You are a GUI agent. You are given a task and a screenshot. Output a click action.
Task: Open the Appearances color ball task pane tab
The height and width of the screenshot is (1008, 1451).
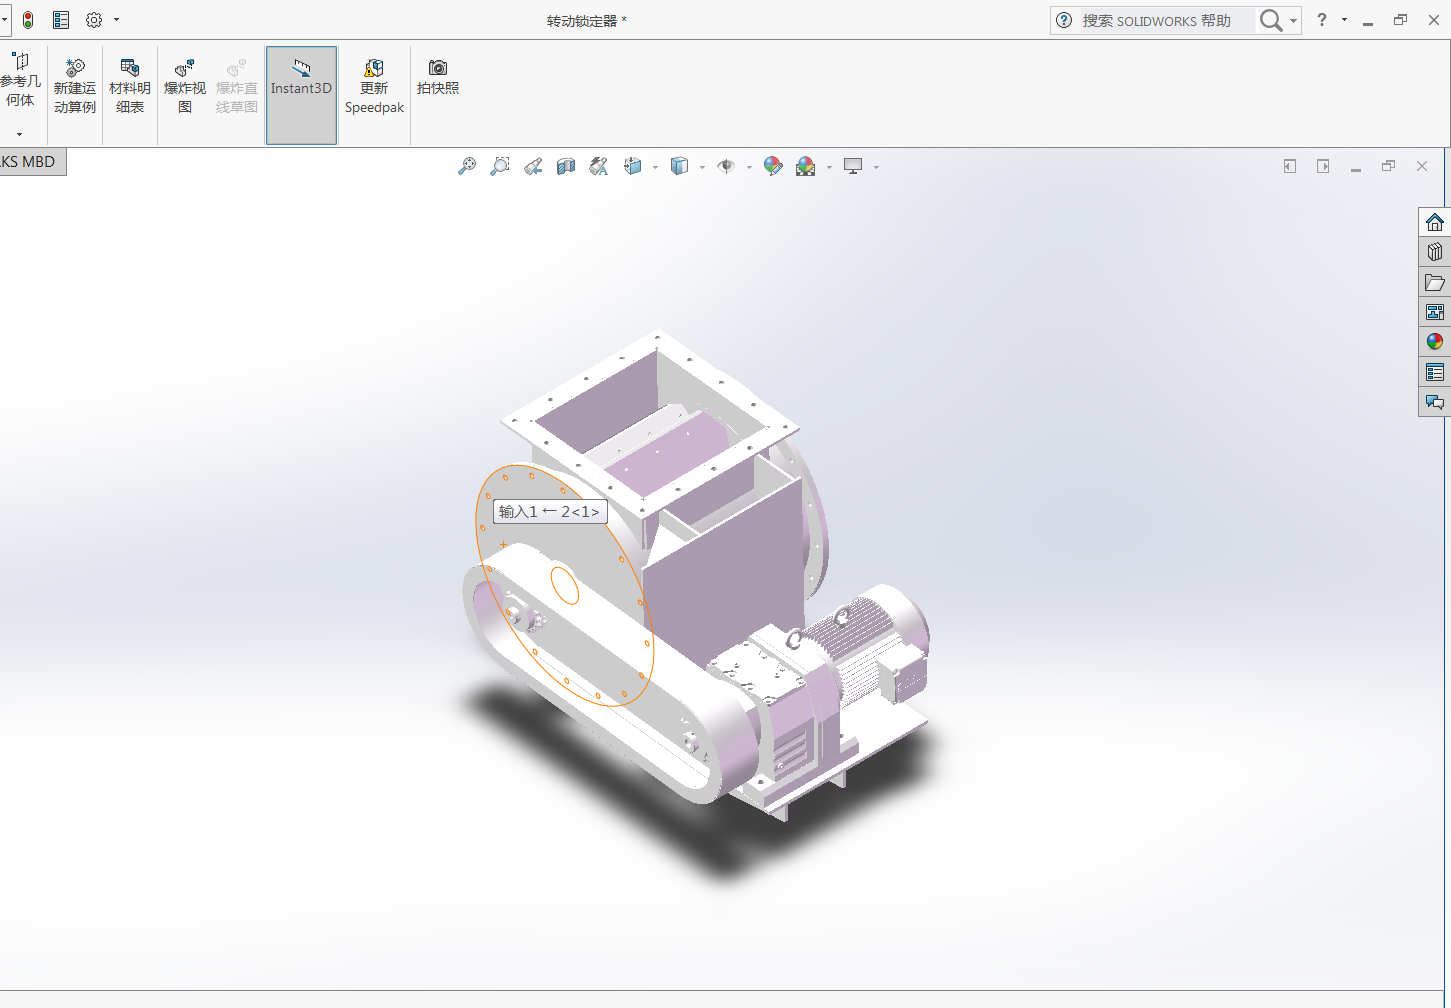(x=1435, y=342)
